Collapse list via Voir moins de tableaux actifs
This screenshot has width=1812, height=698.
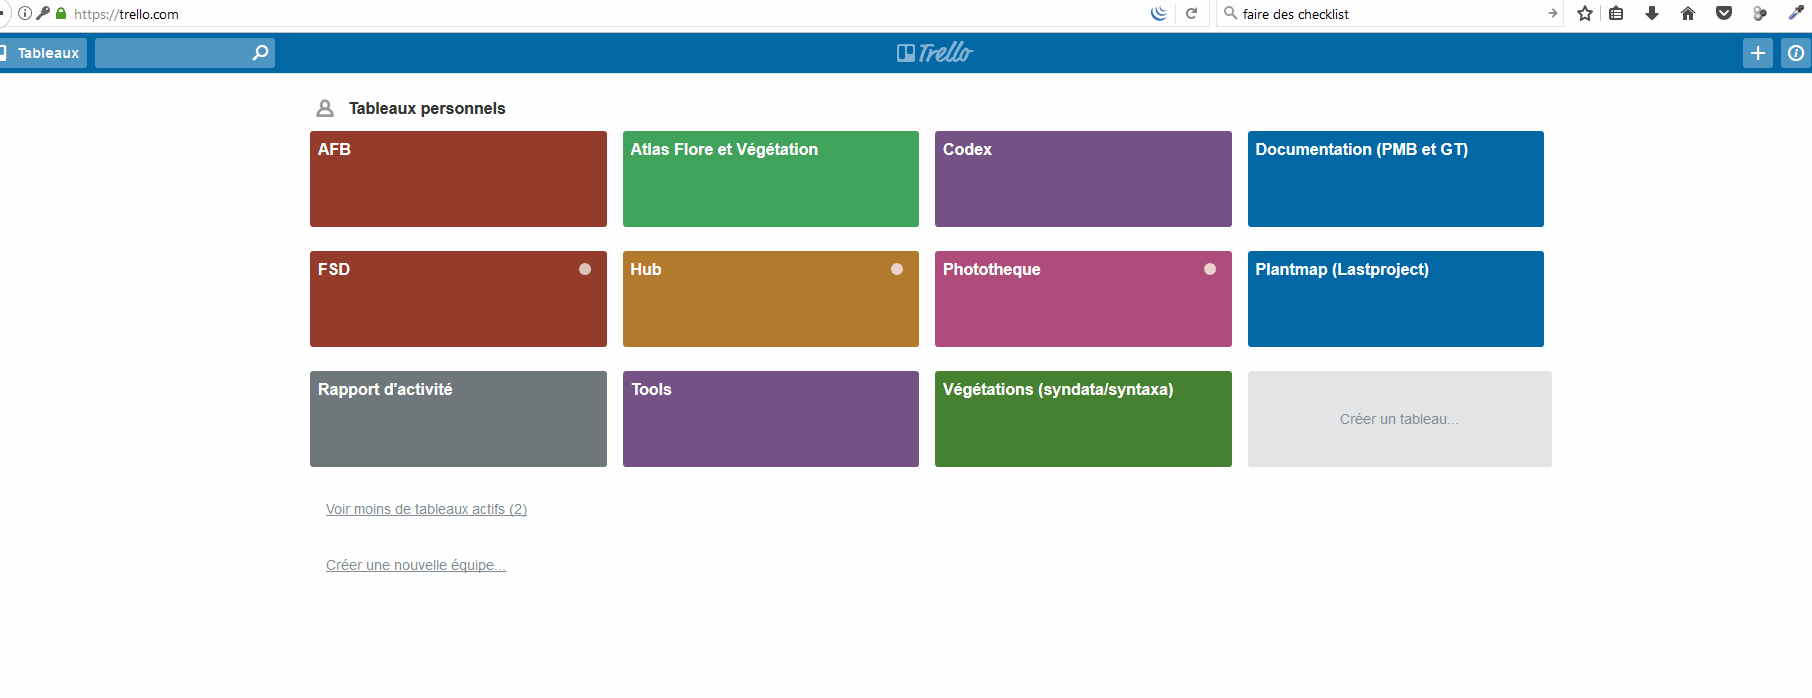426,509
